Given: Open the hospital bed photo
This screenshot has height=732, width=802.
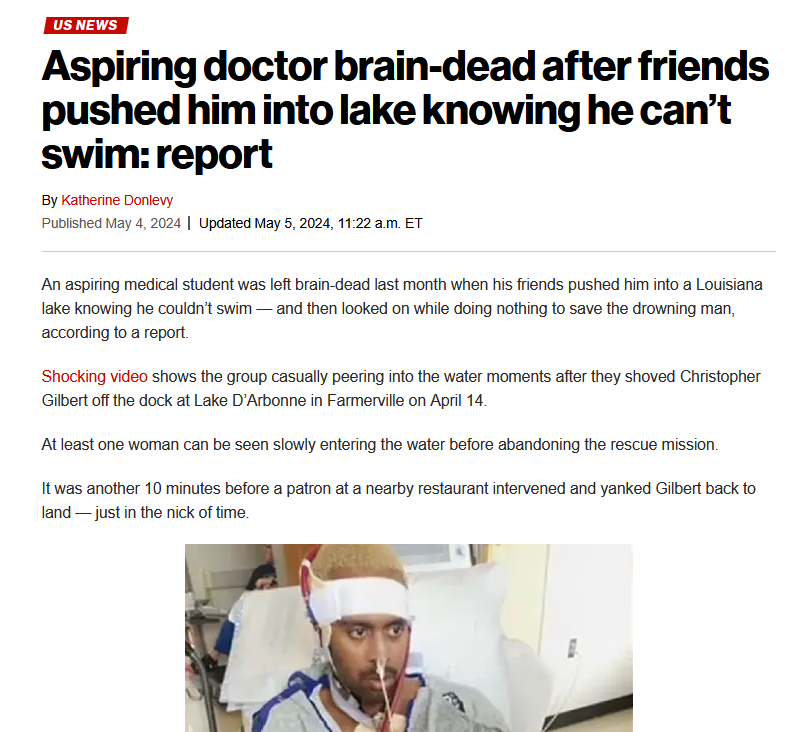Looking at the screenshot, I should click(x=409, y=638).
